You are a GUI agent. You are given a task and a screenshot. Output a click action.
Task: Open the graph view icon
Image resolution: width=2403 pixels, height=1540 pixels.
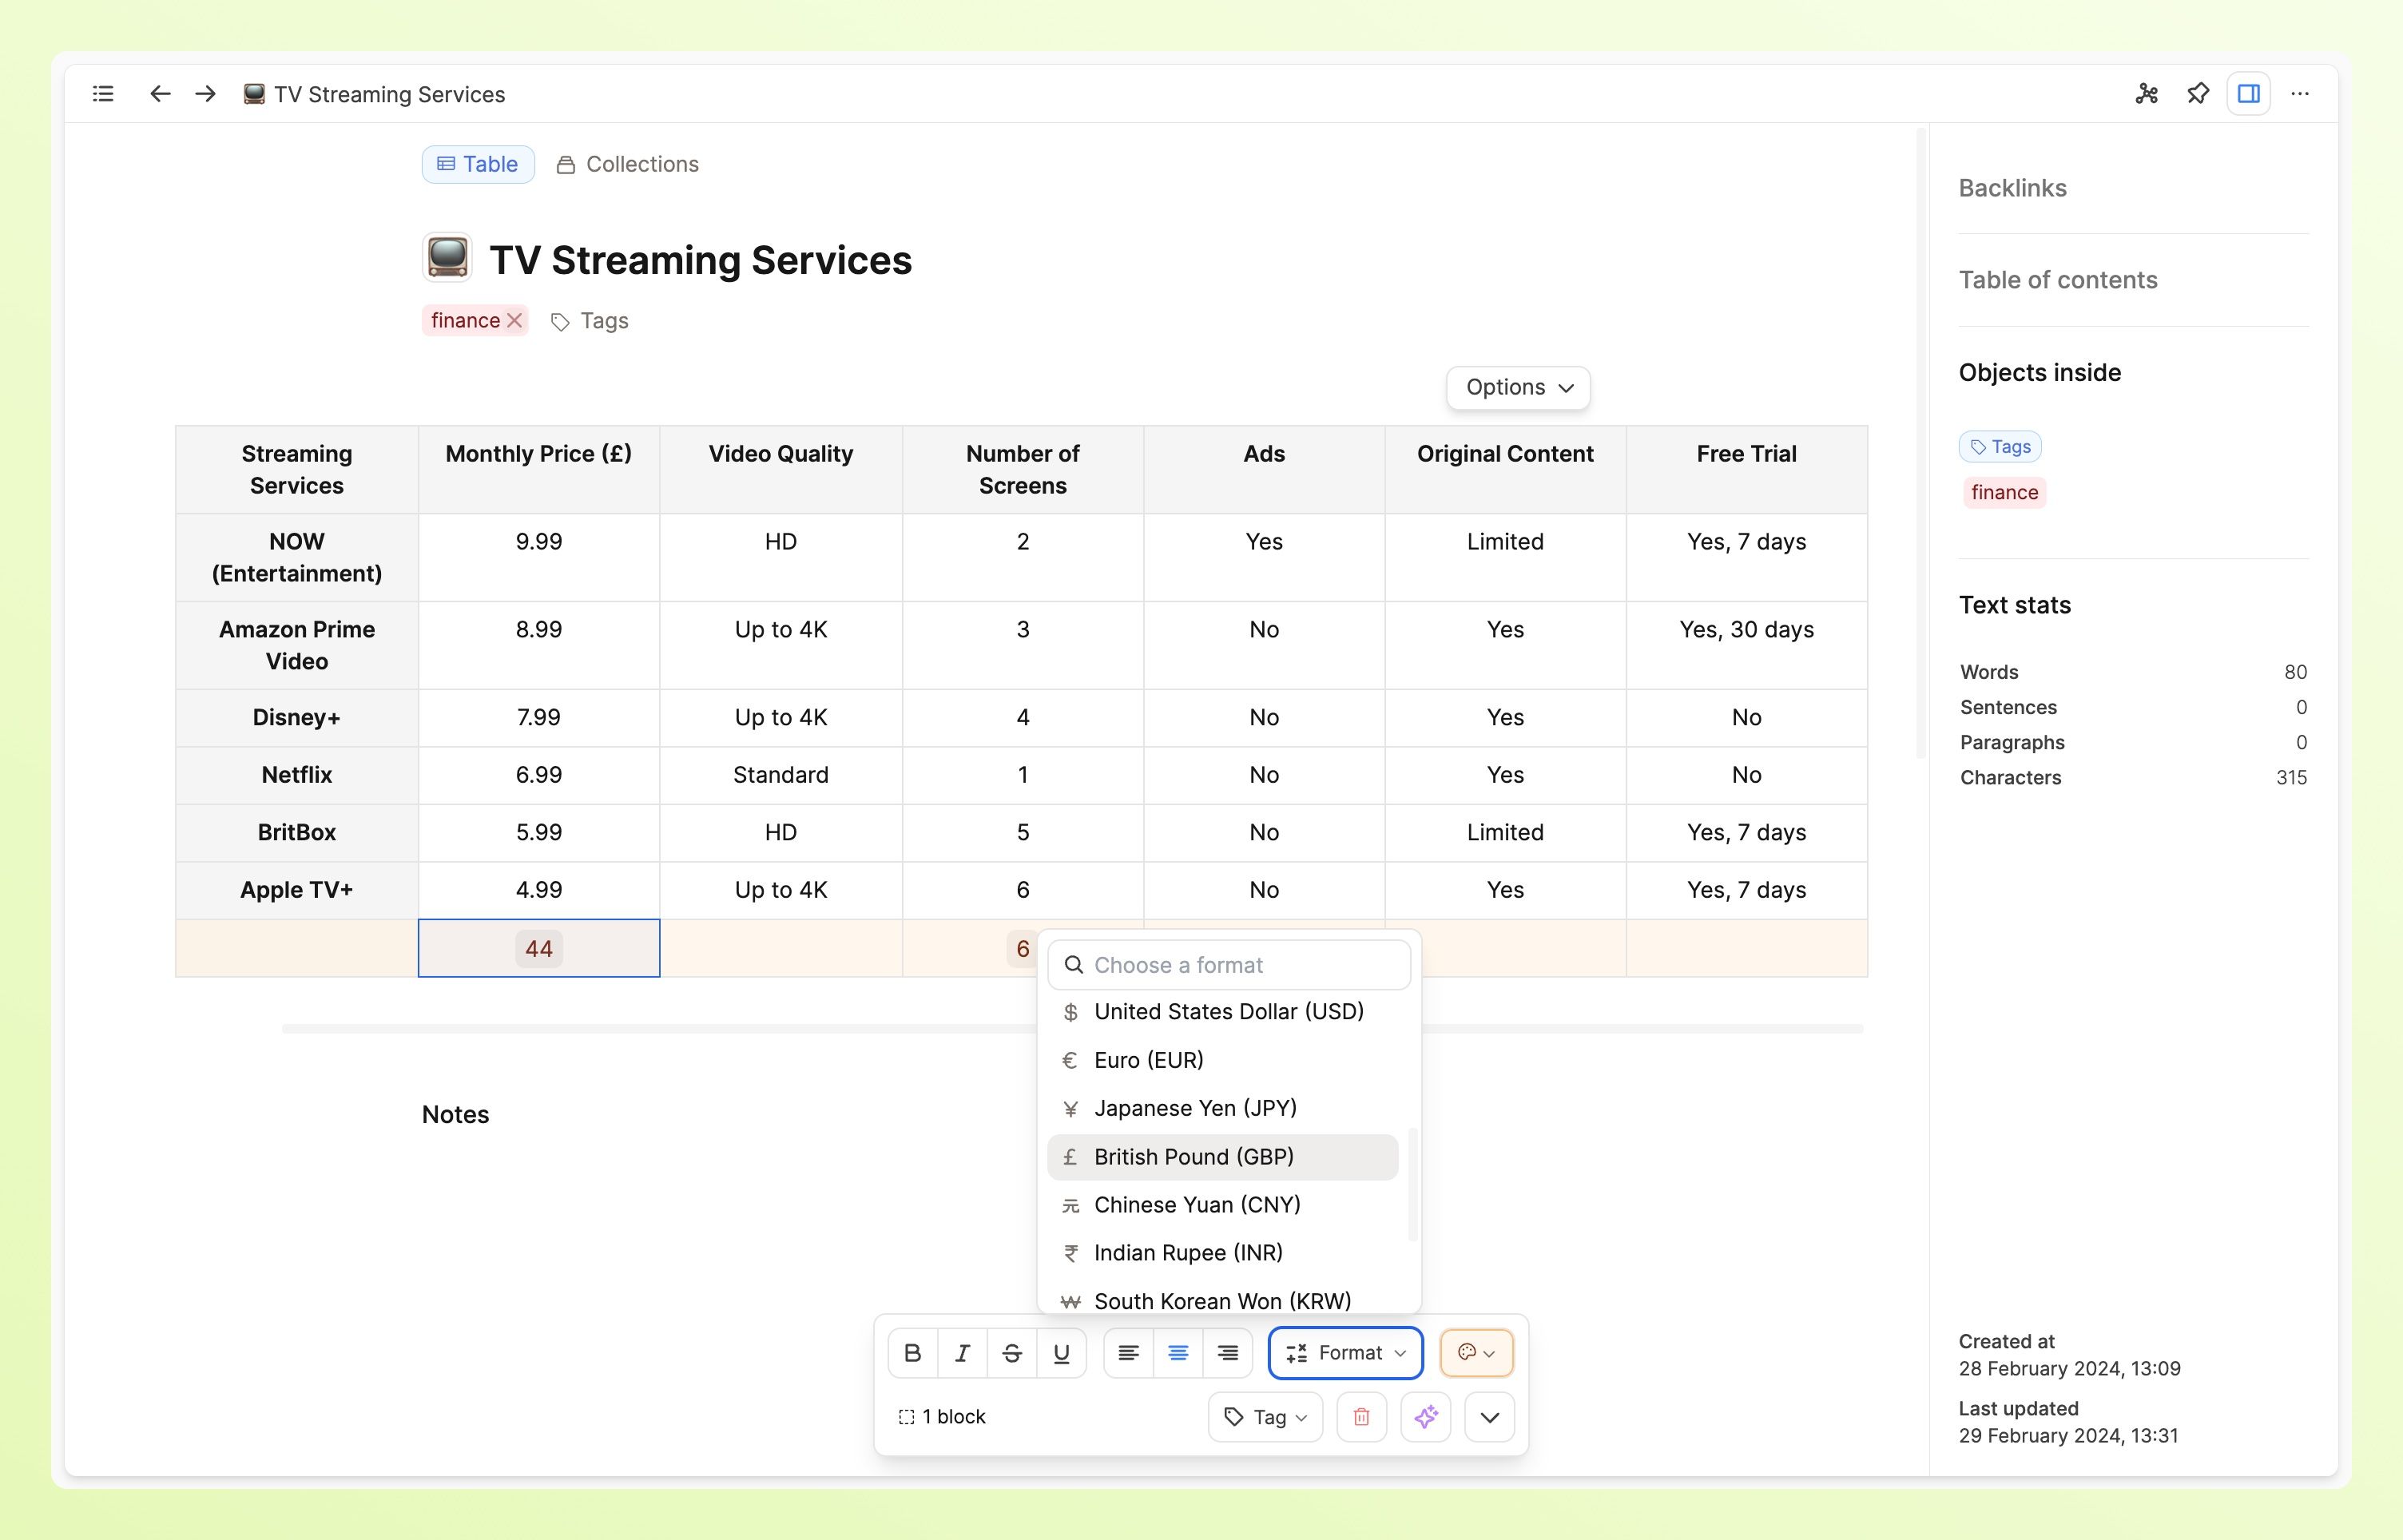[2146, 93]
